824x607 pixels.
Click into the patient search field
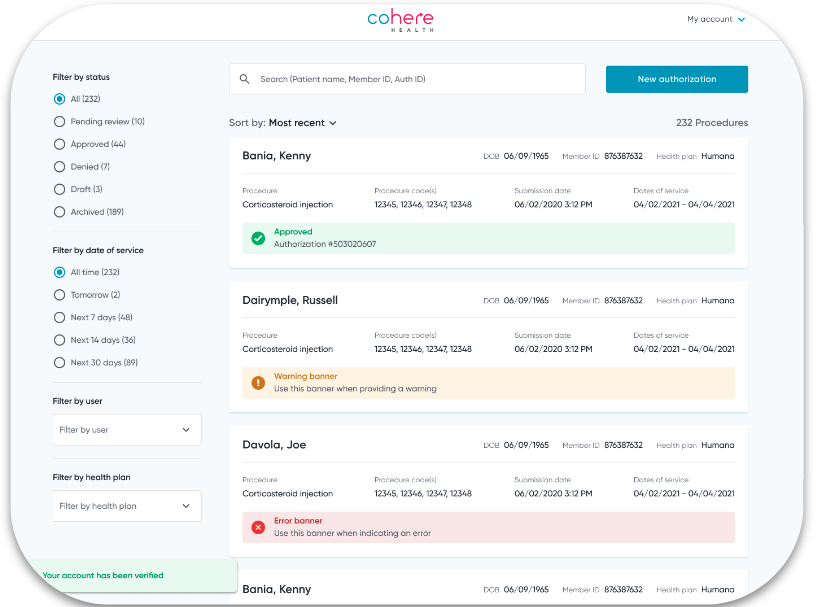pyautogui.click(x=407, y=79)
